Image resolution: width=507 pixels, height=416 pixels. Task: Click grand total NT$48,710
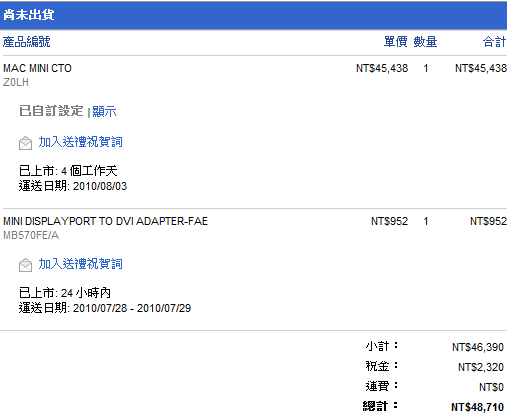pyautogui.click(x=477, y=407)
